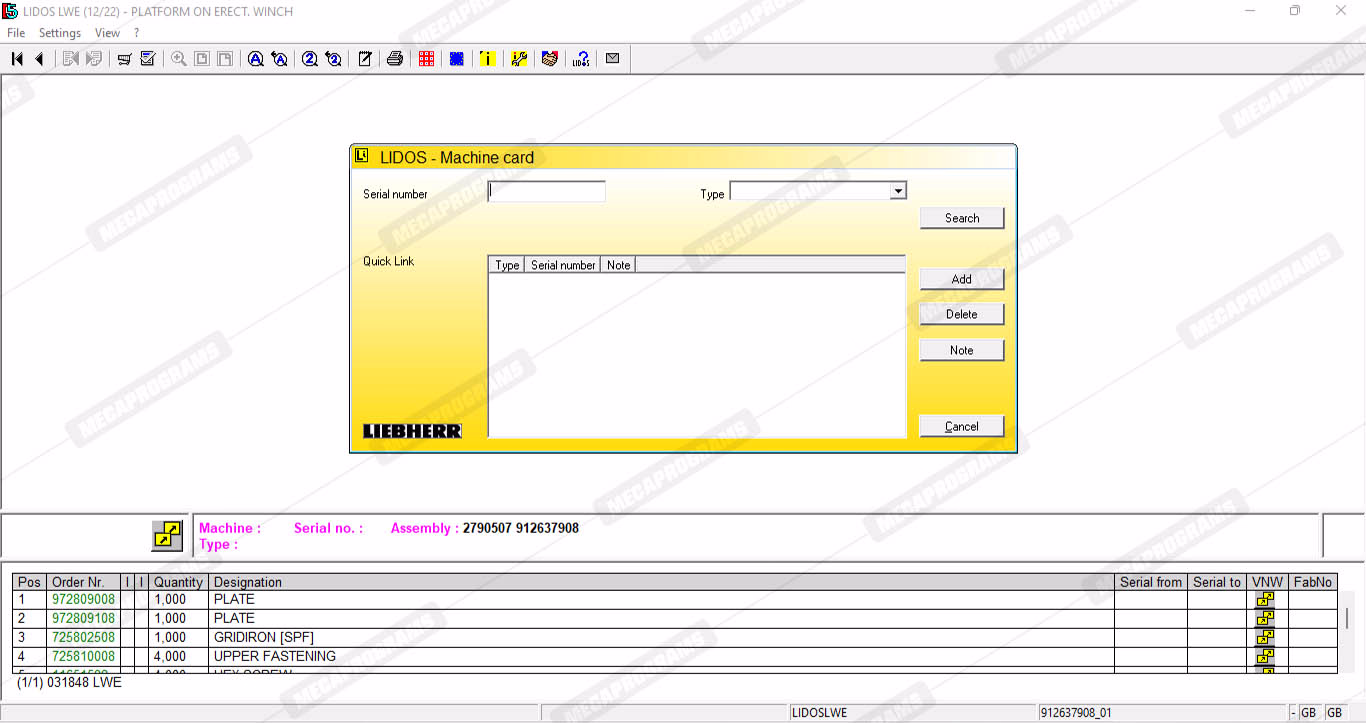Click the Note button
This screenshot has width=1366, height=723.
tap(962, 350)
